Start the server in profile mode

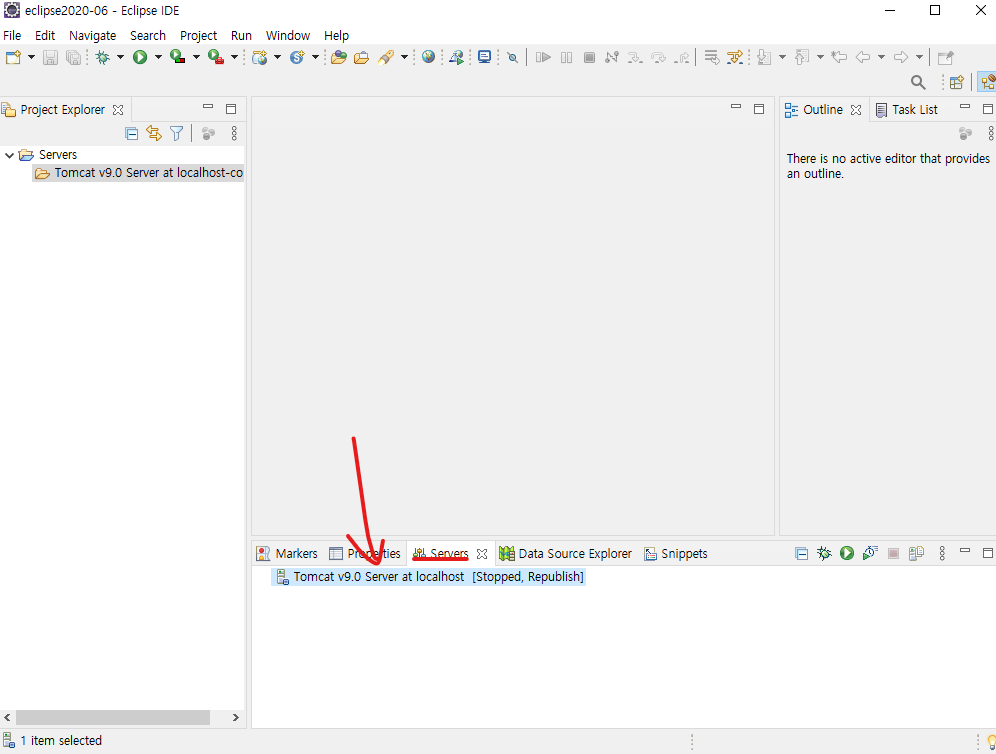click(870, 553)
